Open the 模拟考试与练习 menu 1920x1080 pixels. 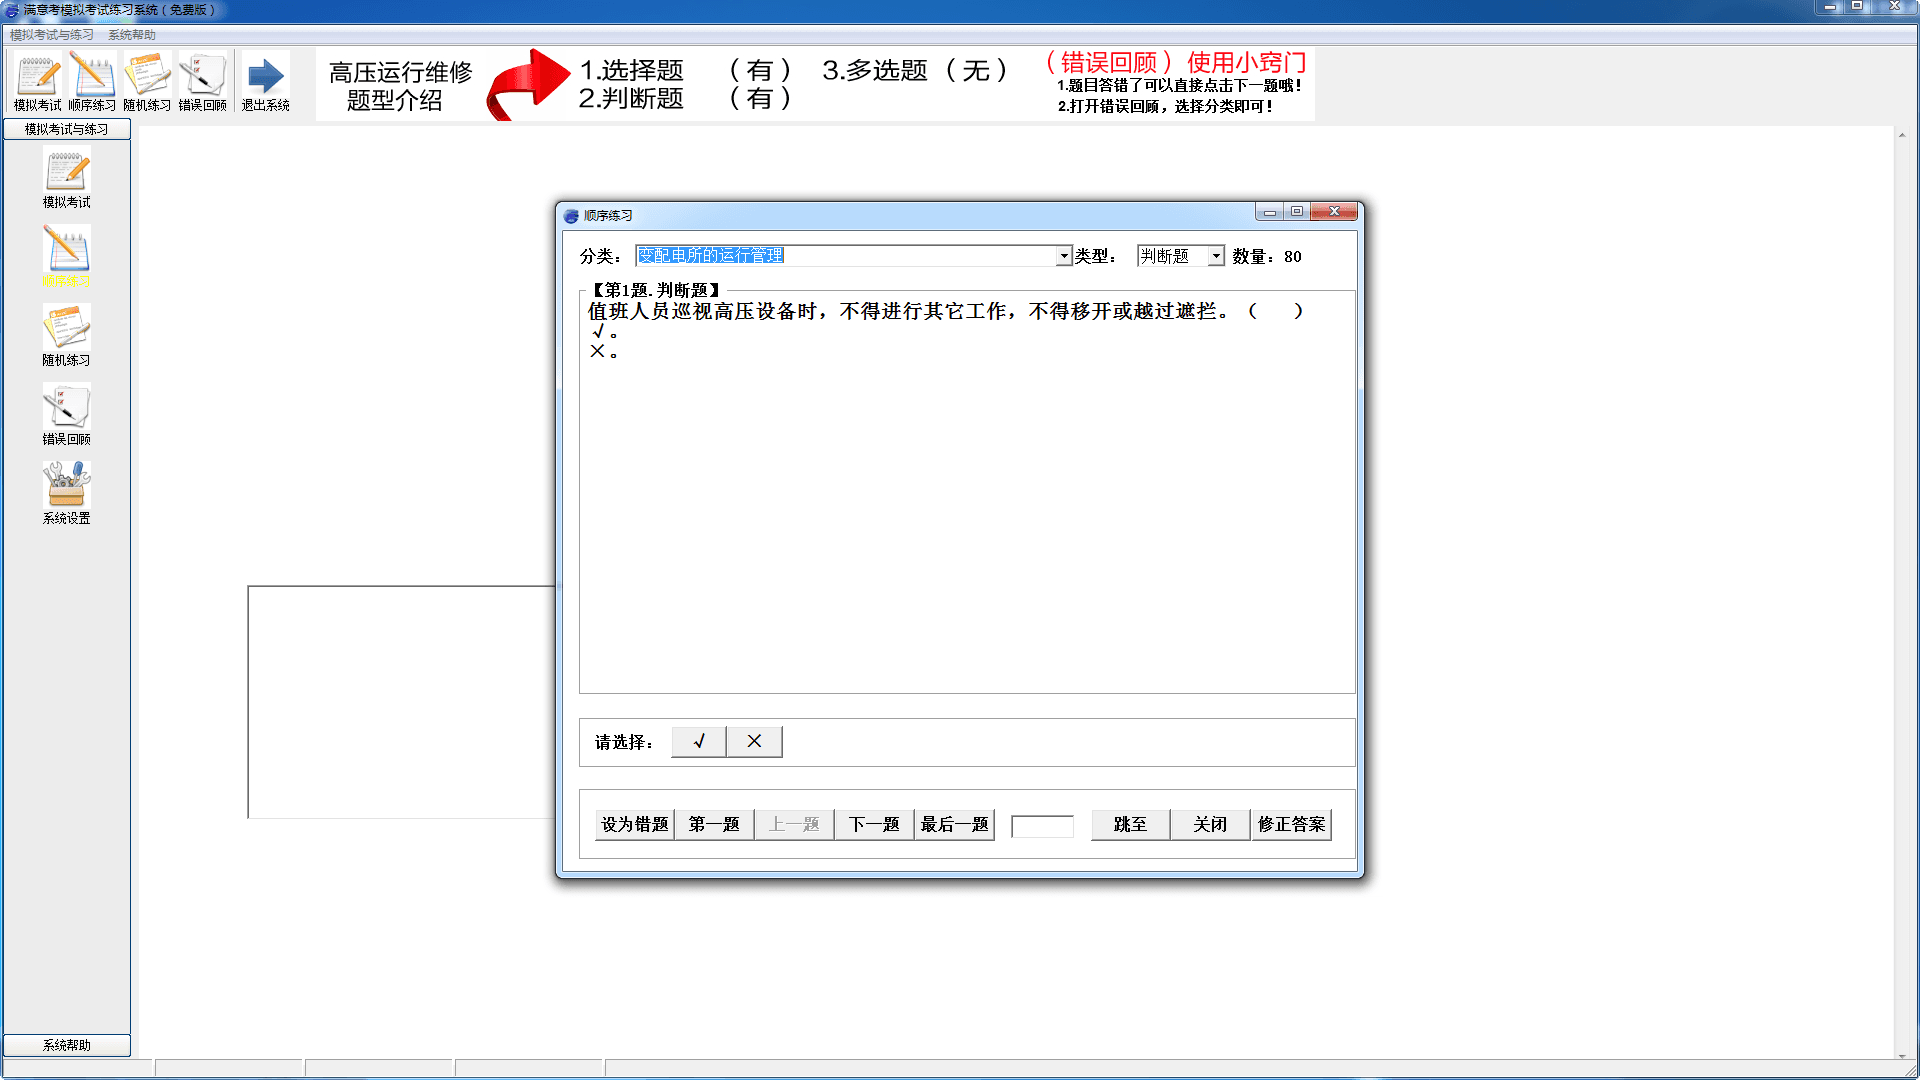(x=51, y=35)
